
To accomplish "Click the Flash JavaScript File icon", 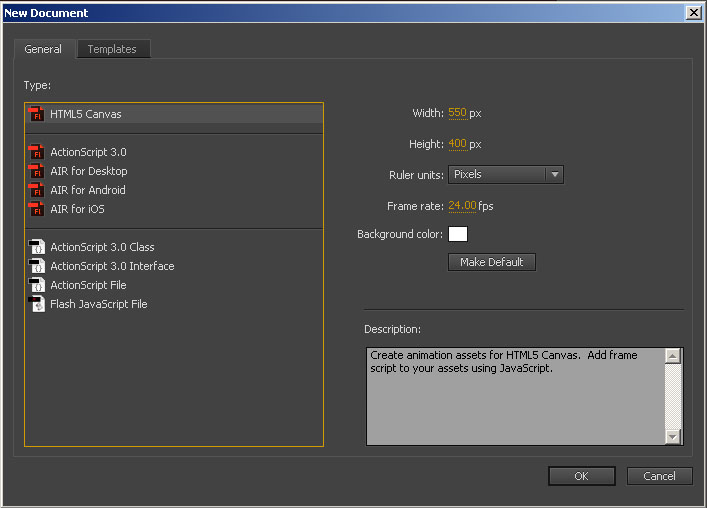I will (37, 304).
